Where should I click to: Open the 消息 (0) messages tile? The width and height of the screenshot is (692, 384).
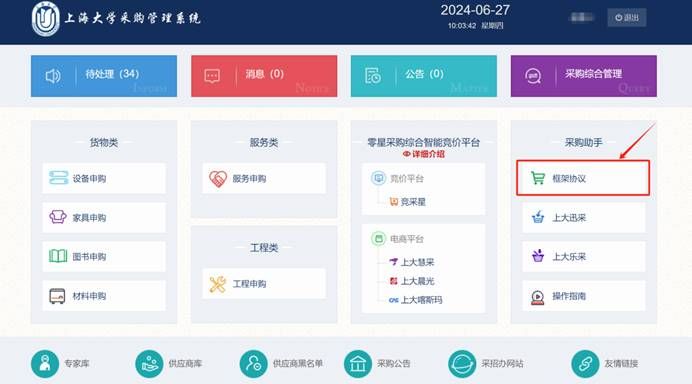264,76
